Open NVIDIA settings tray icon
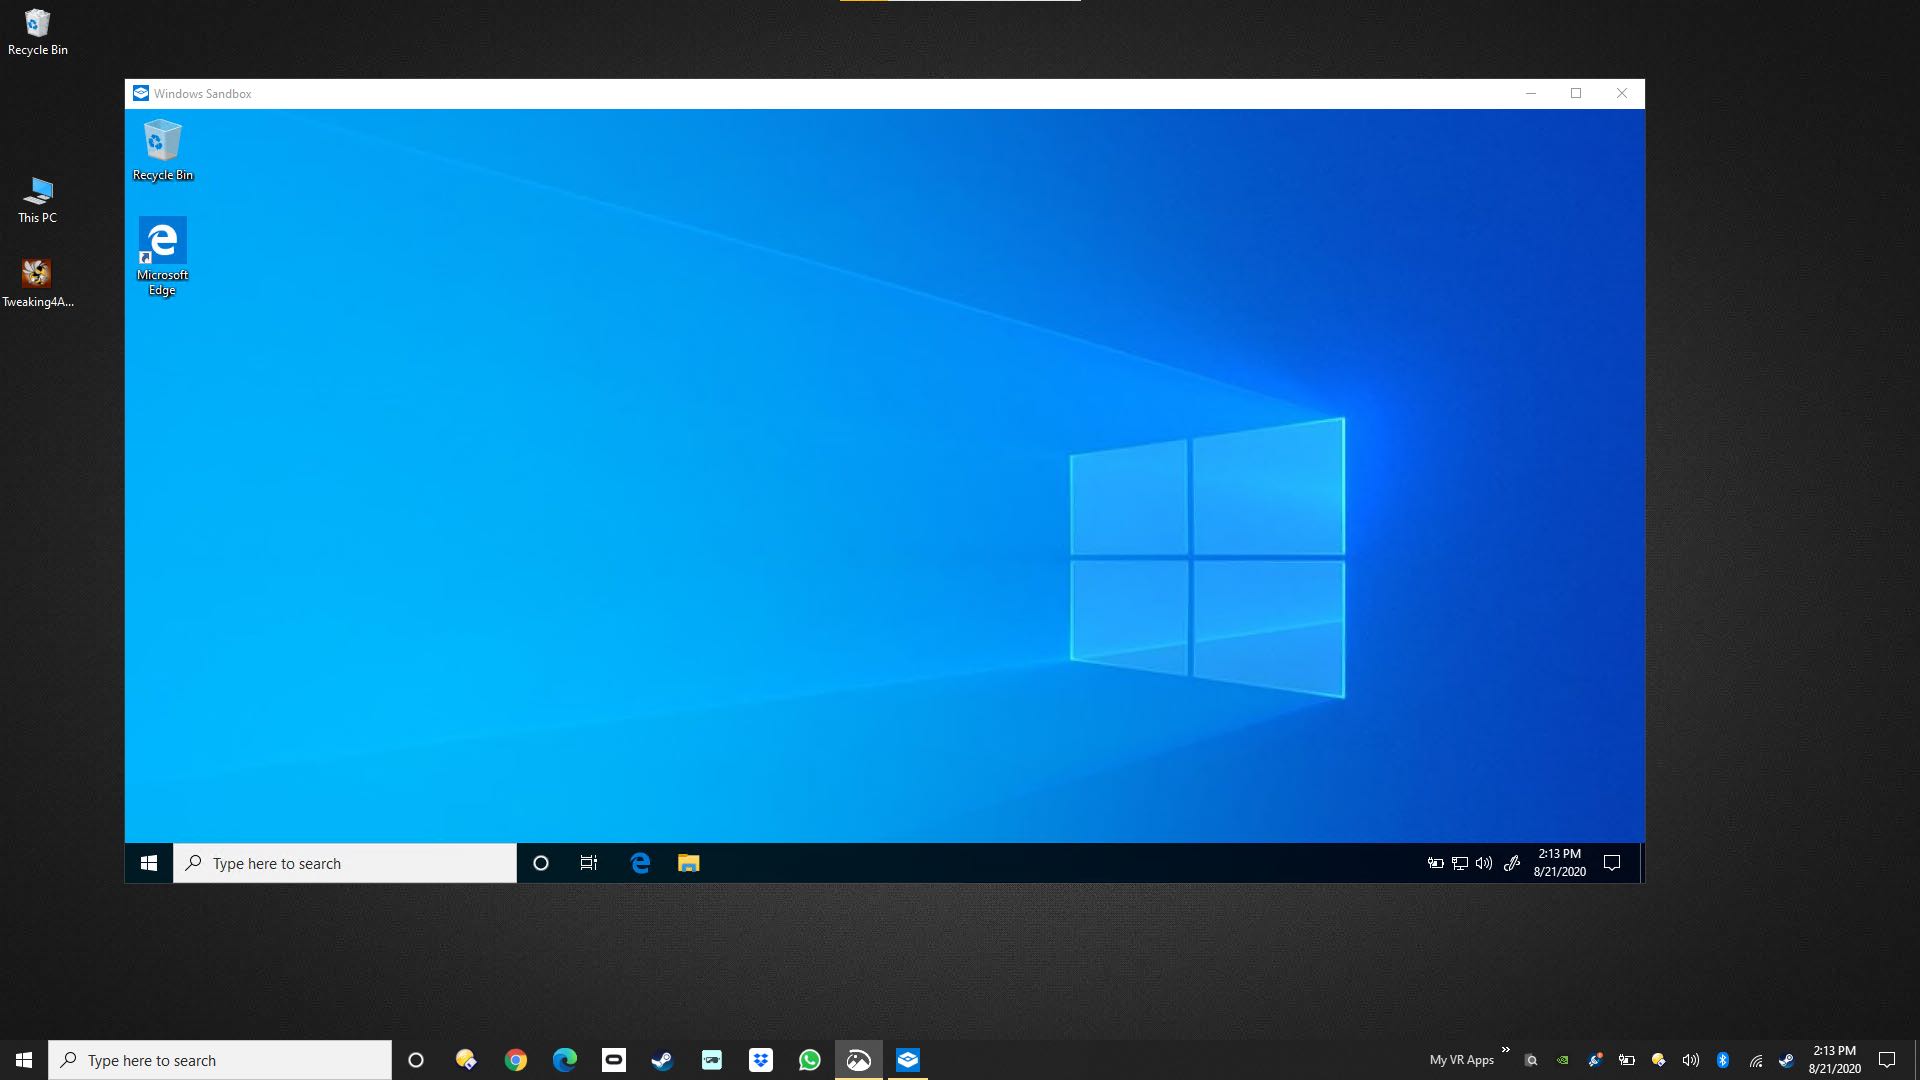1920x1080 pixels. (1563, 1060)
